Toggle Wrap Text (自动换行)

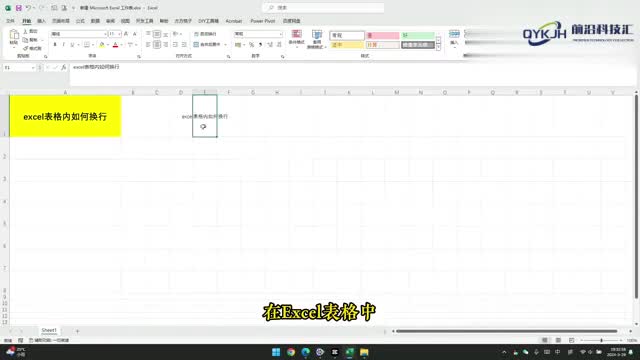(205, 34)
